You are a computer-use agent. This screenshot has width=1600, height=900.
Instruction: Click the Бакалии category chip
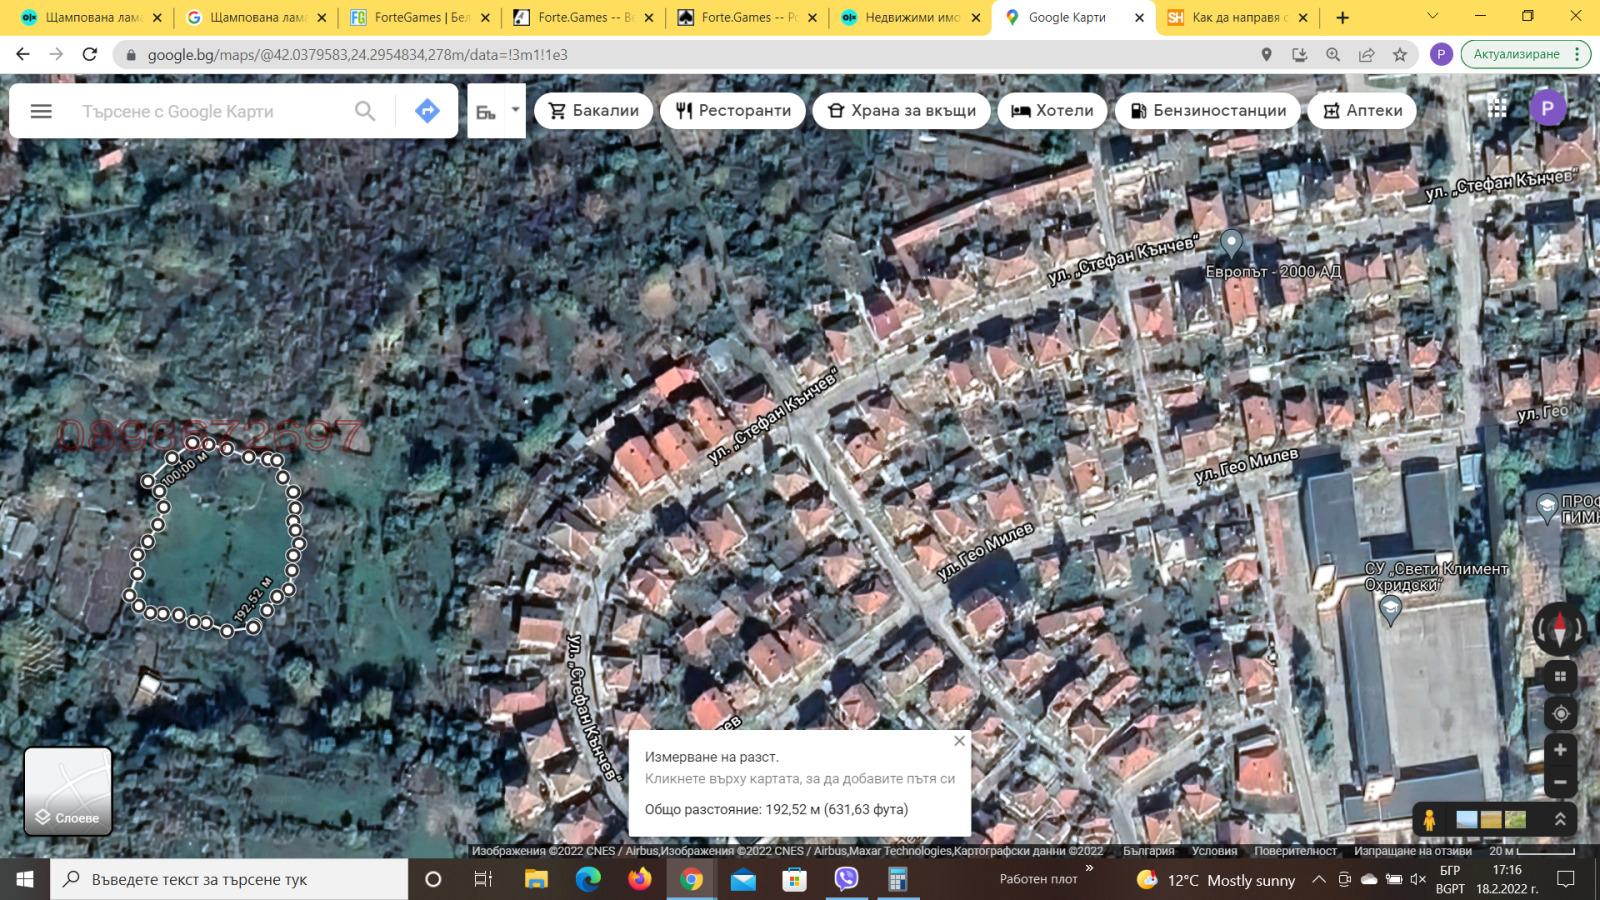pos(594,110)
